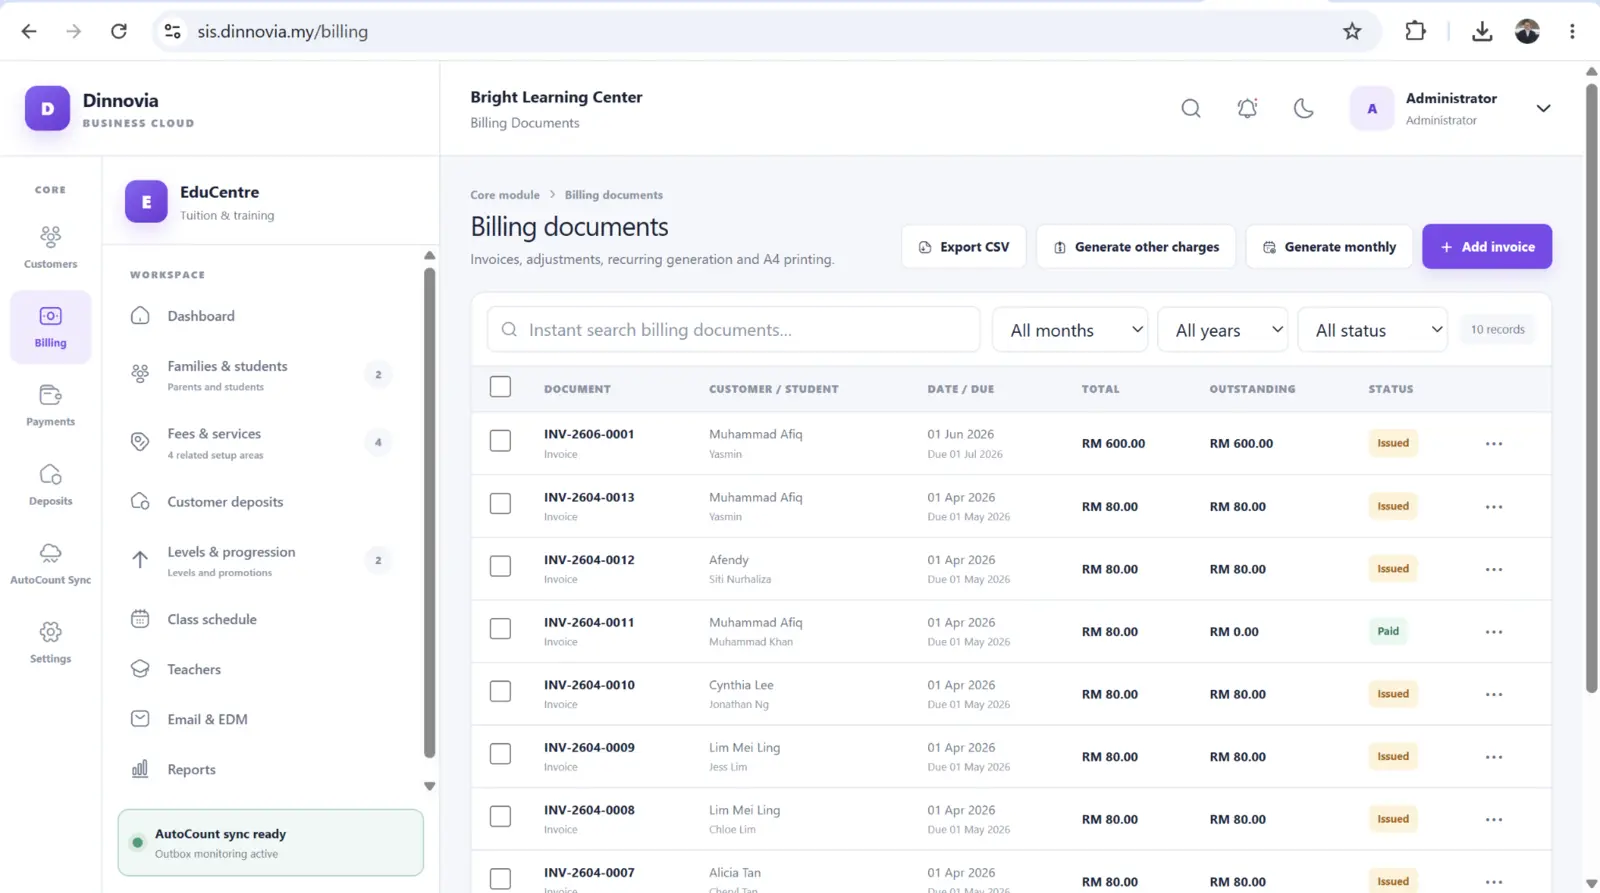1600x893 pixels.
Task: Open Dashboard in workspace menu
Action: pyautogui.click(x=261, y=316)
